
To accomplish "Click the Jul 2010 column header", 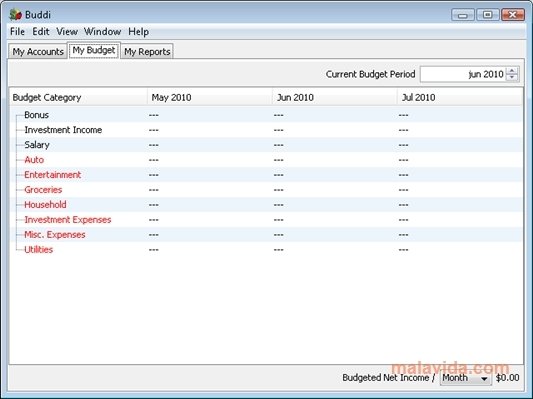I will coord(460,98).
